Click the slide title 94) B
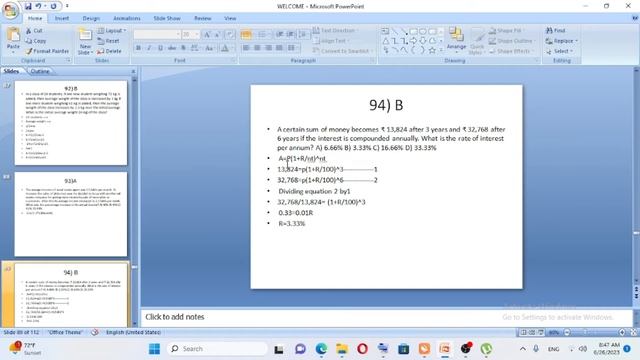This screenshot has width=640, height=360. point(386,105)
